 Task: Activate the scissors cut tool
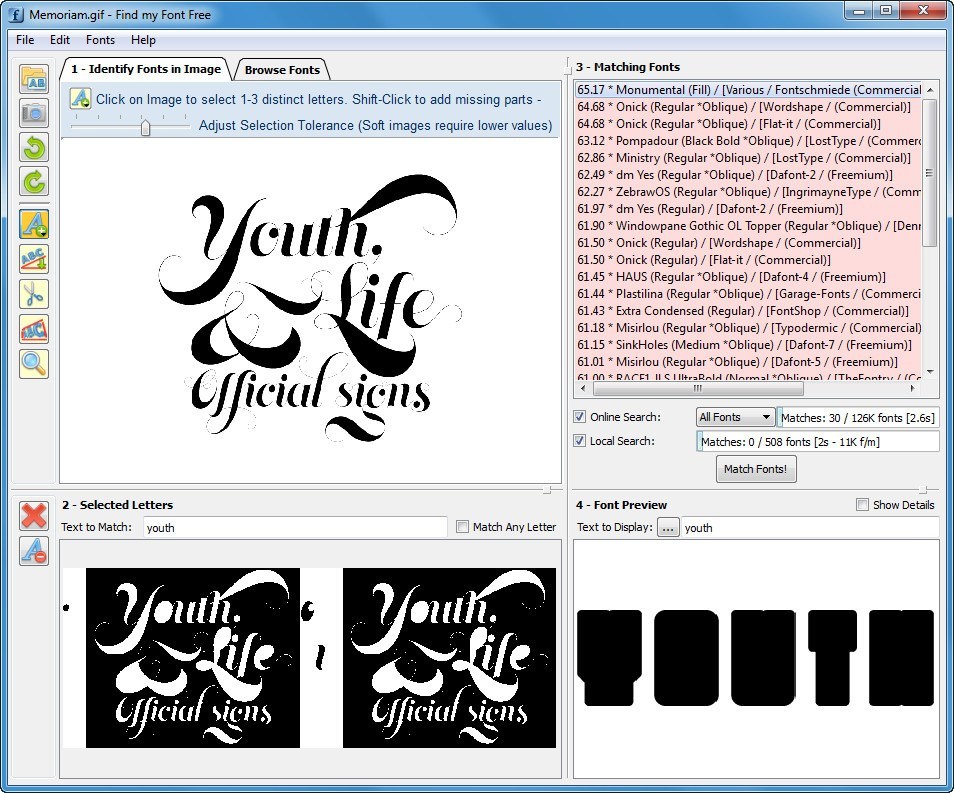point(34,295)
